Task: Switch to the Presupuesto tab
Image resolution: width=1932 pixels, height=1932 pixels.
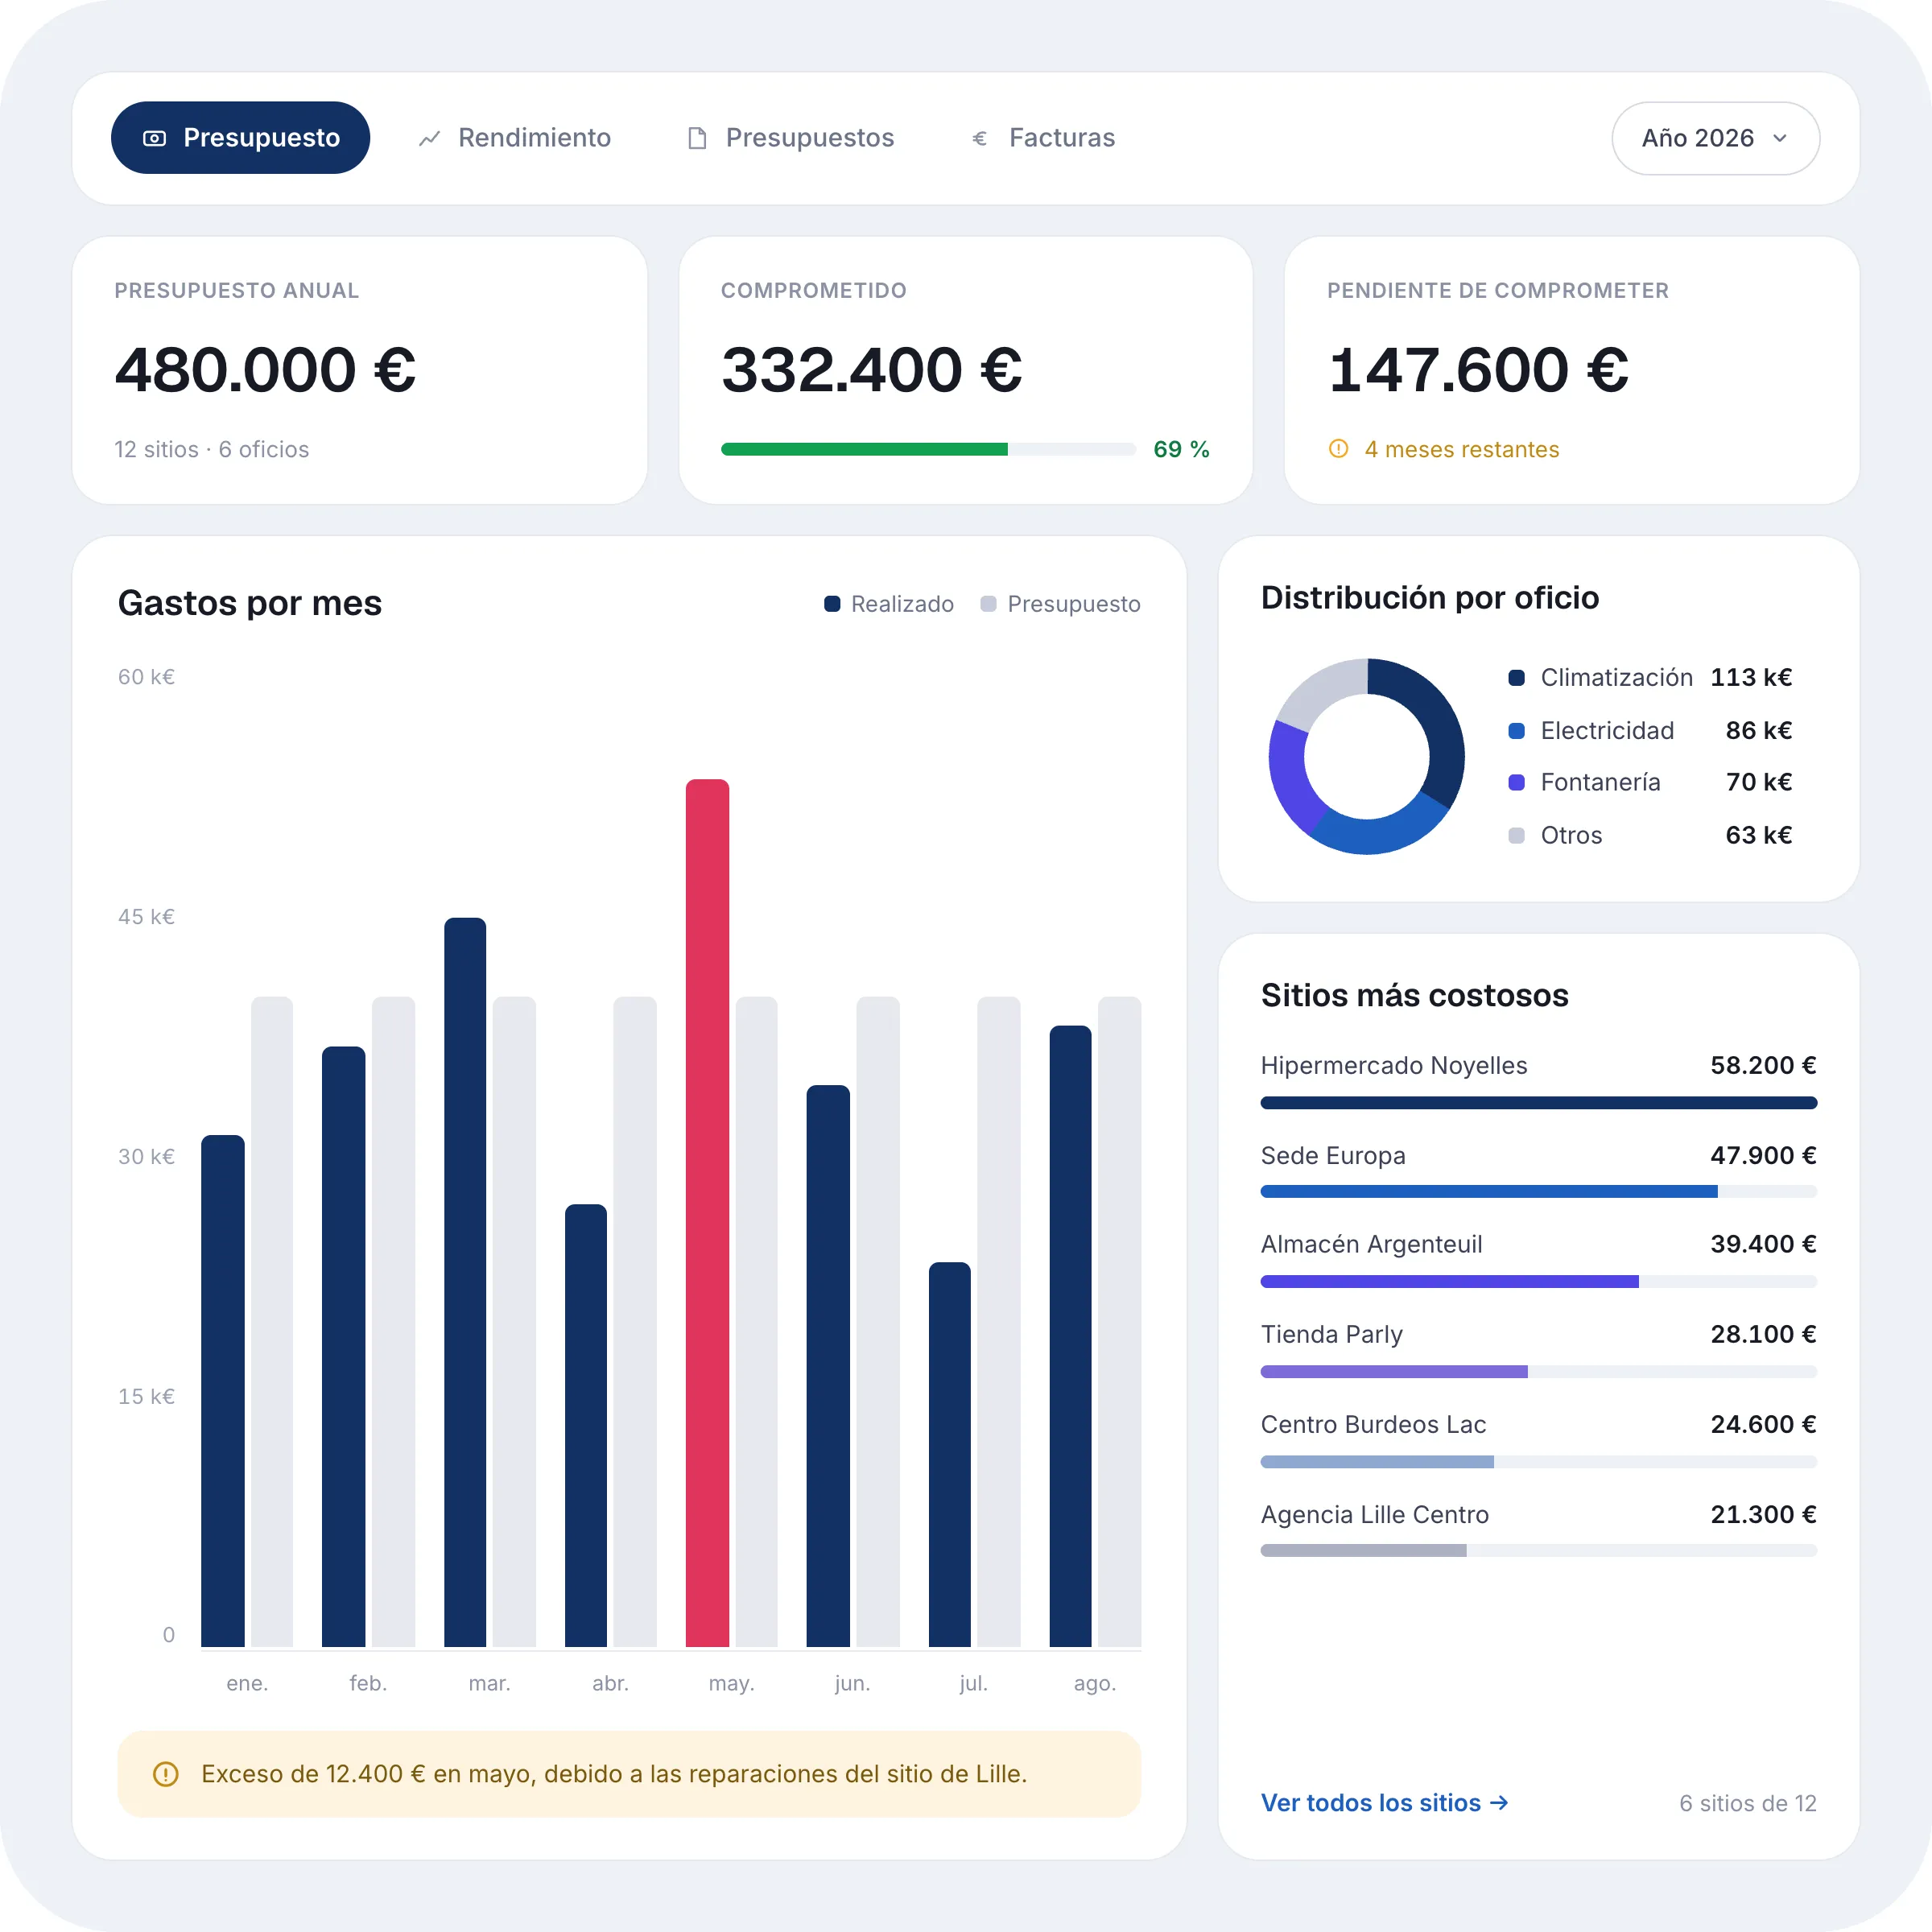Action: click(x=240, y=138)
